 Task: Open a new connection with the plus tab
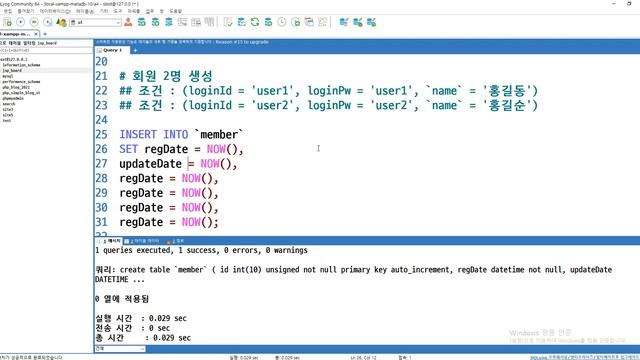click(45, 34)
